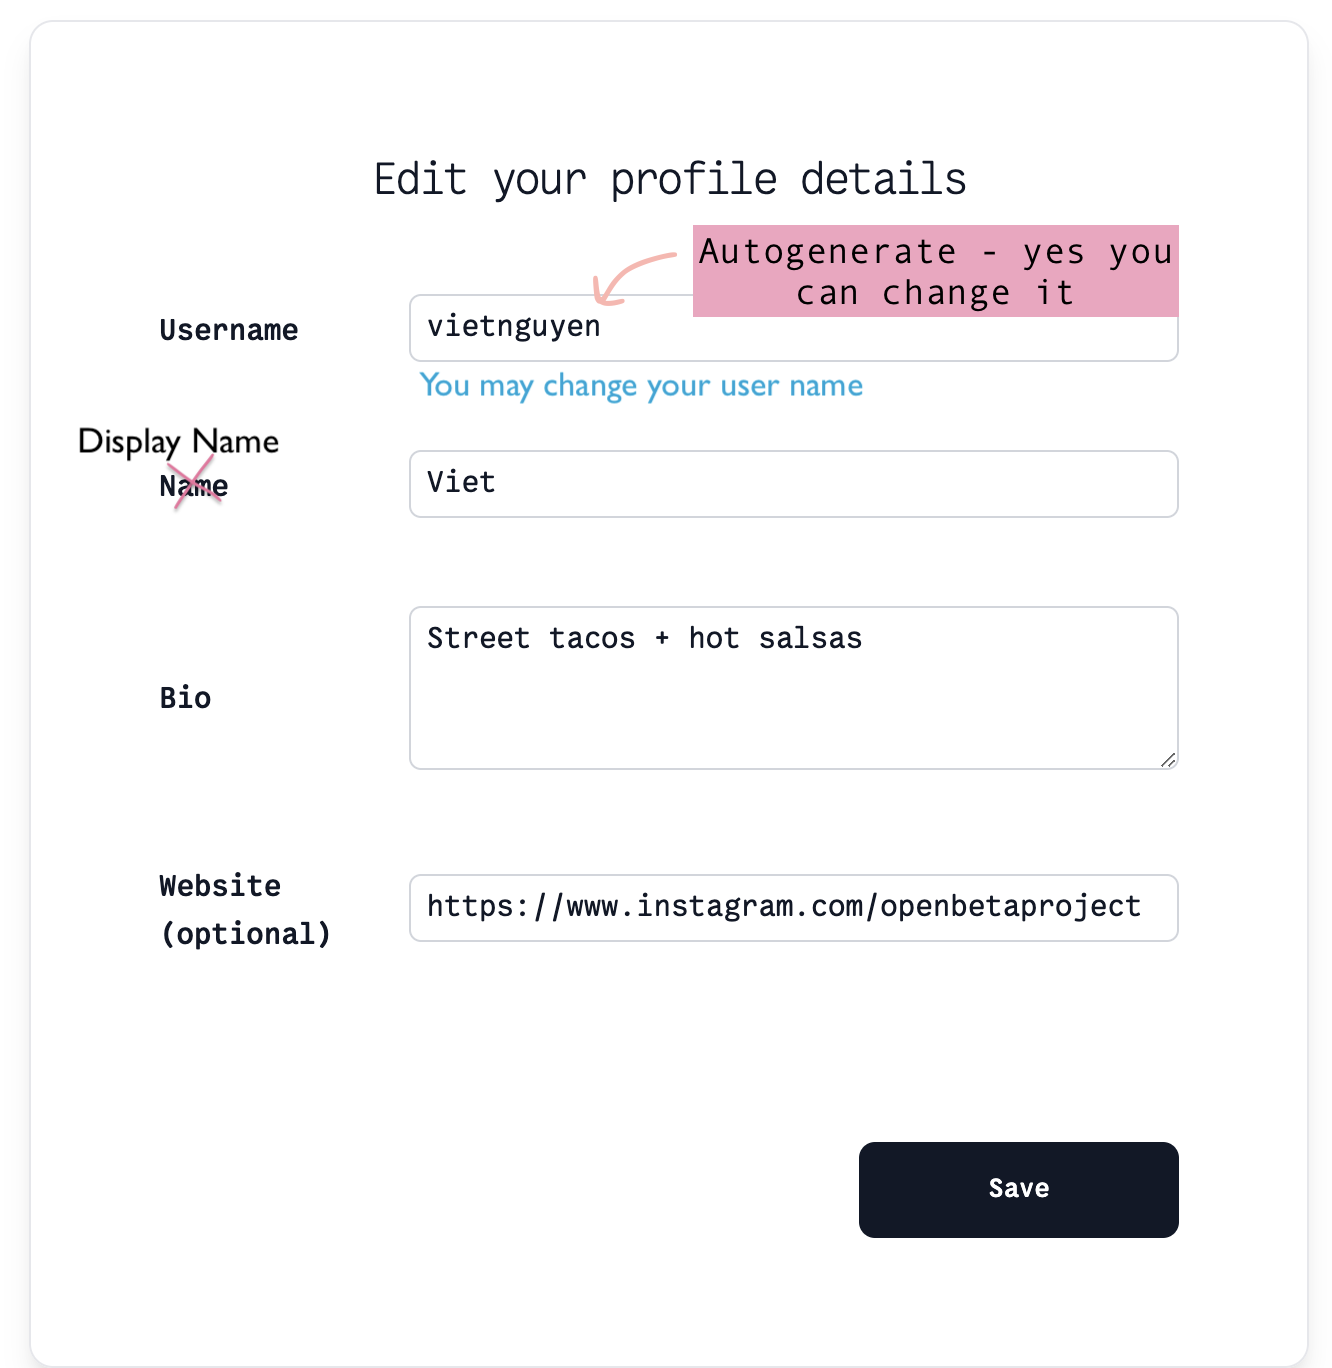
Task: Click the pink 'Autogenerate' annotation box
Action: click(x=935, y=272)
